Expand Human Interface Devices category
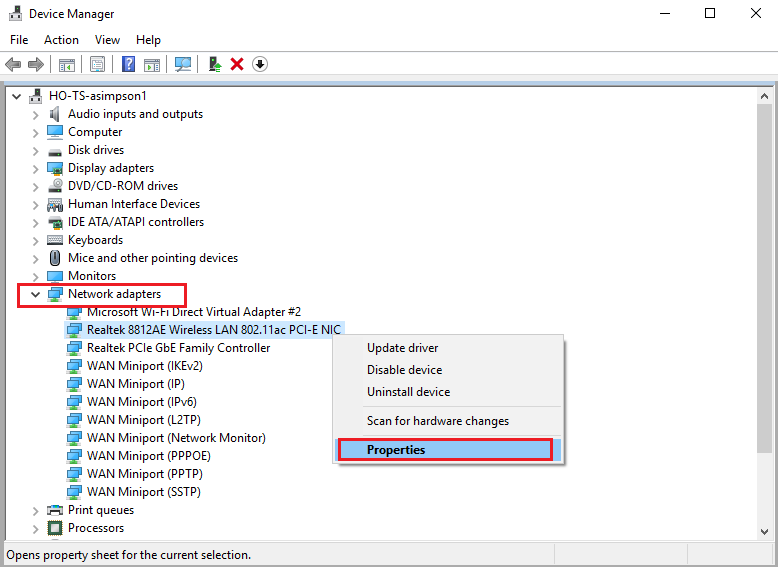Viewport: 778px width, 567px height. point(35,205)
